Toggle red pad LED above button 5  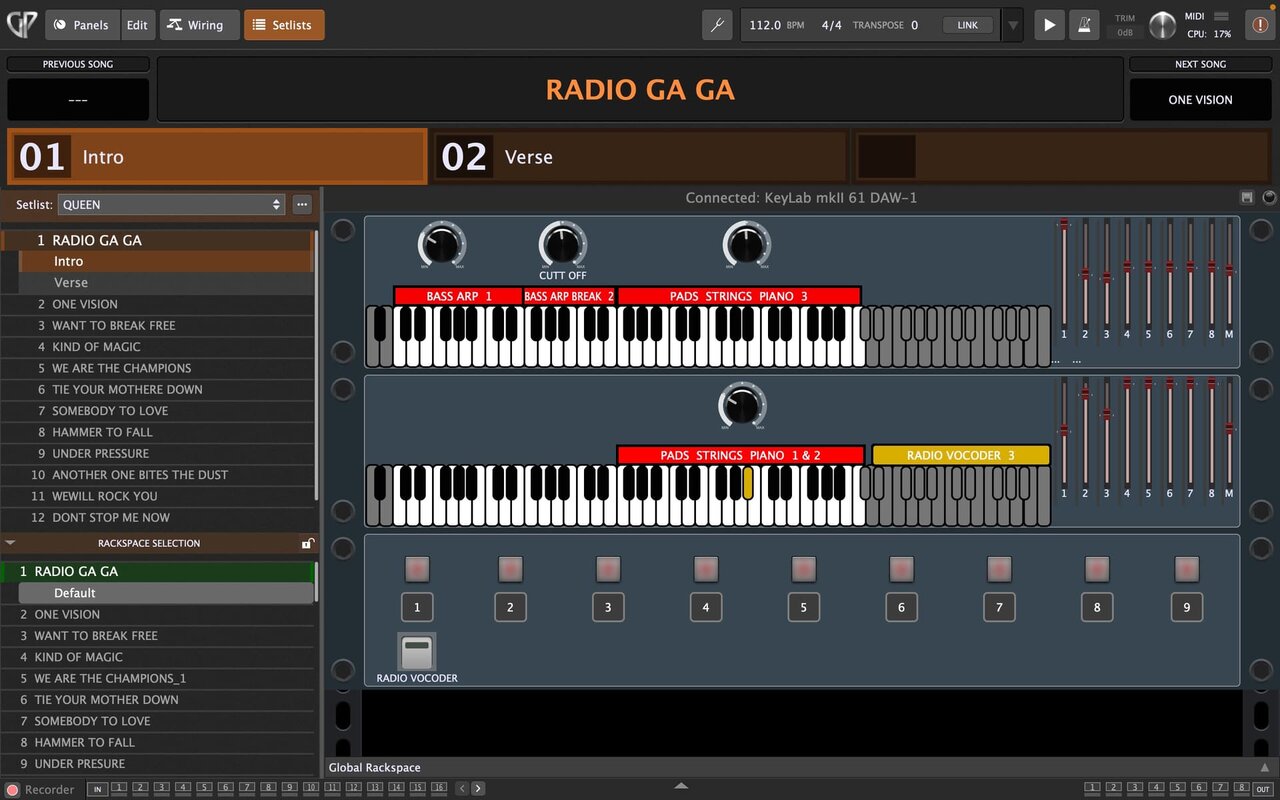804,569
